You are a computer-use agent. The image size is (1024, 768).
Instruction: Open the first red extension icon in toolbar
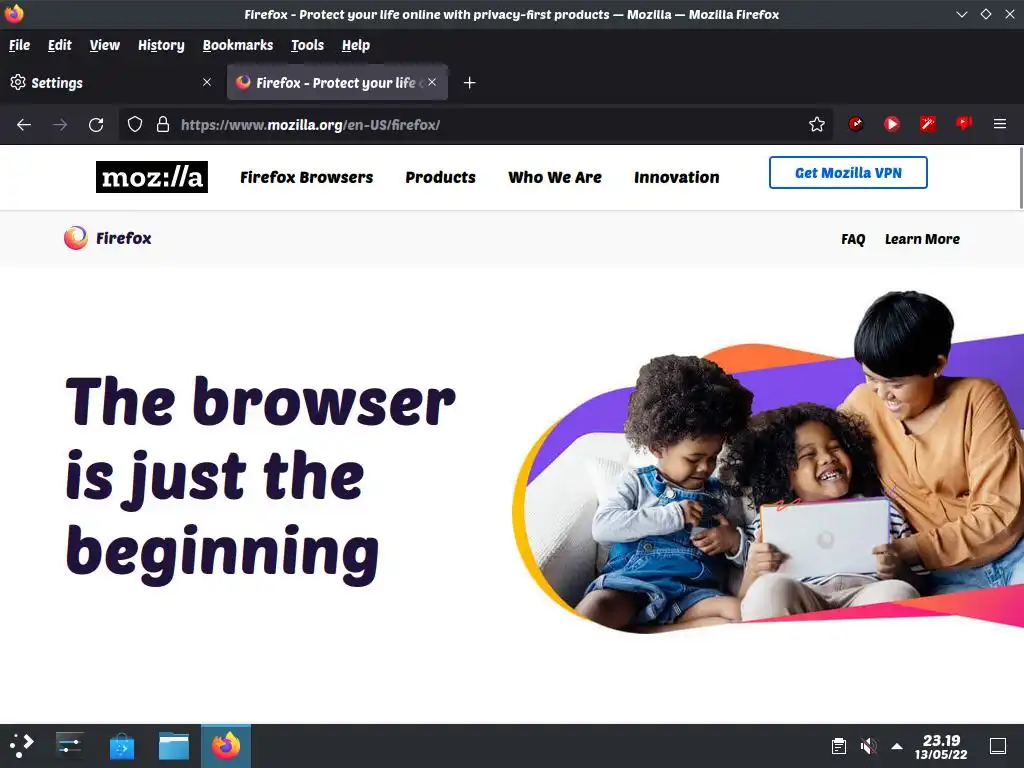click(x=856, y=123)
